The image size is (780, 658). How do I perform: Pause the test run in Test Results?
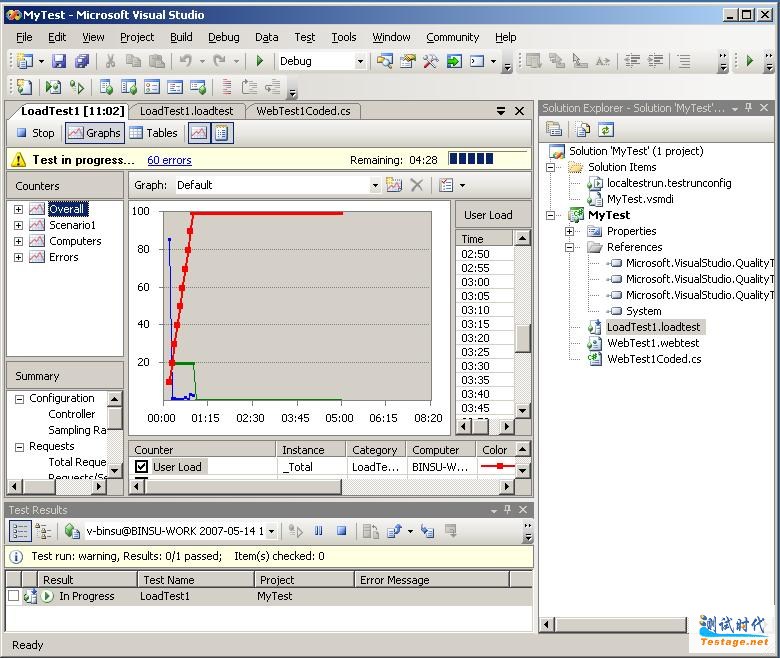[x=319, y=532]
